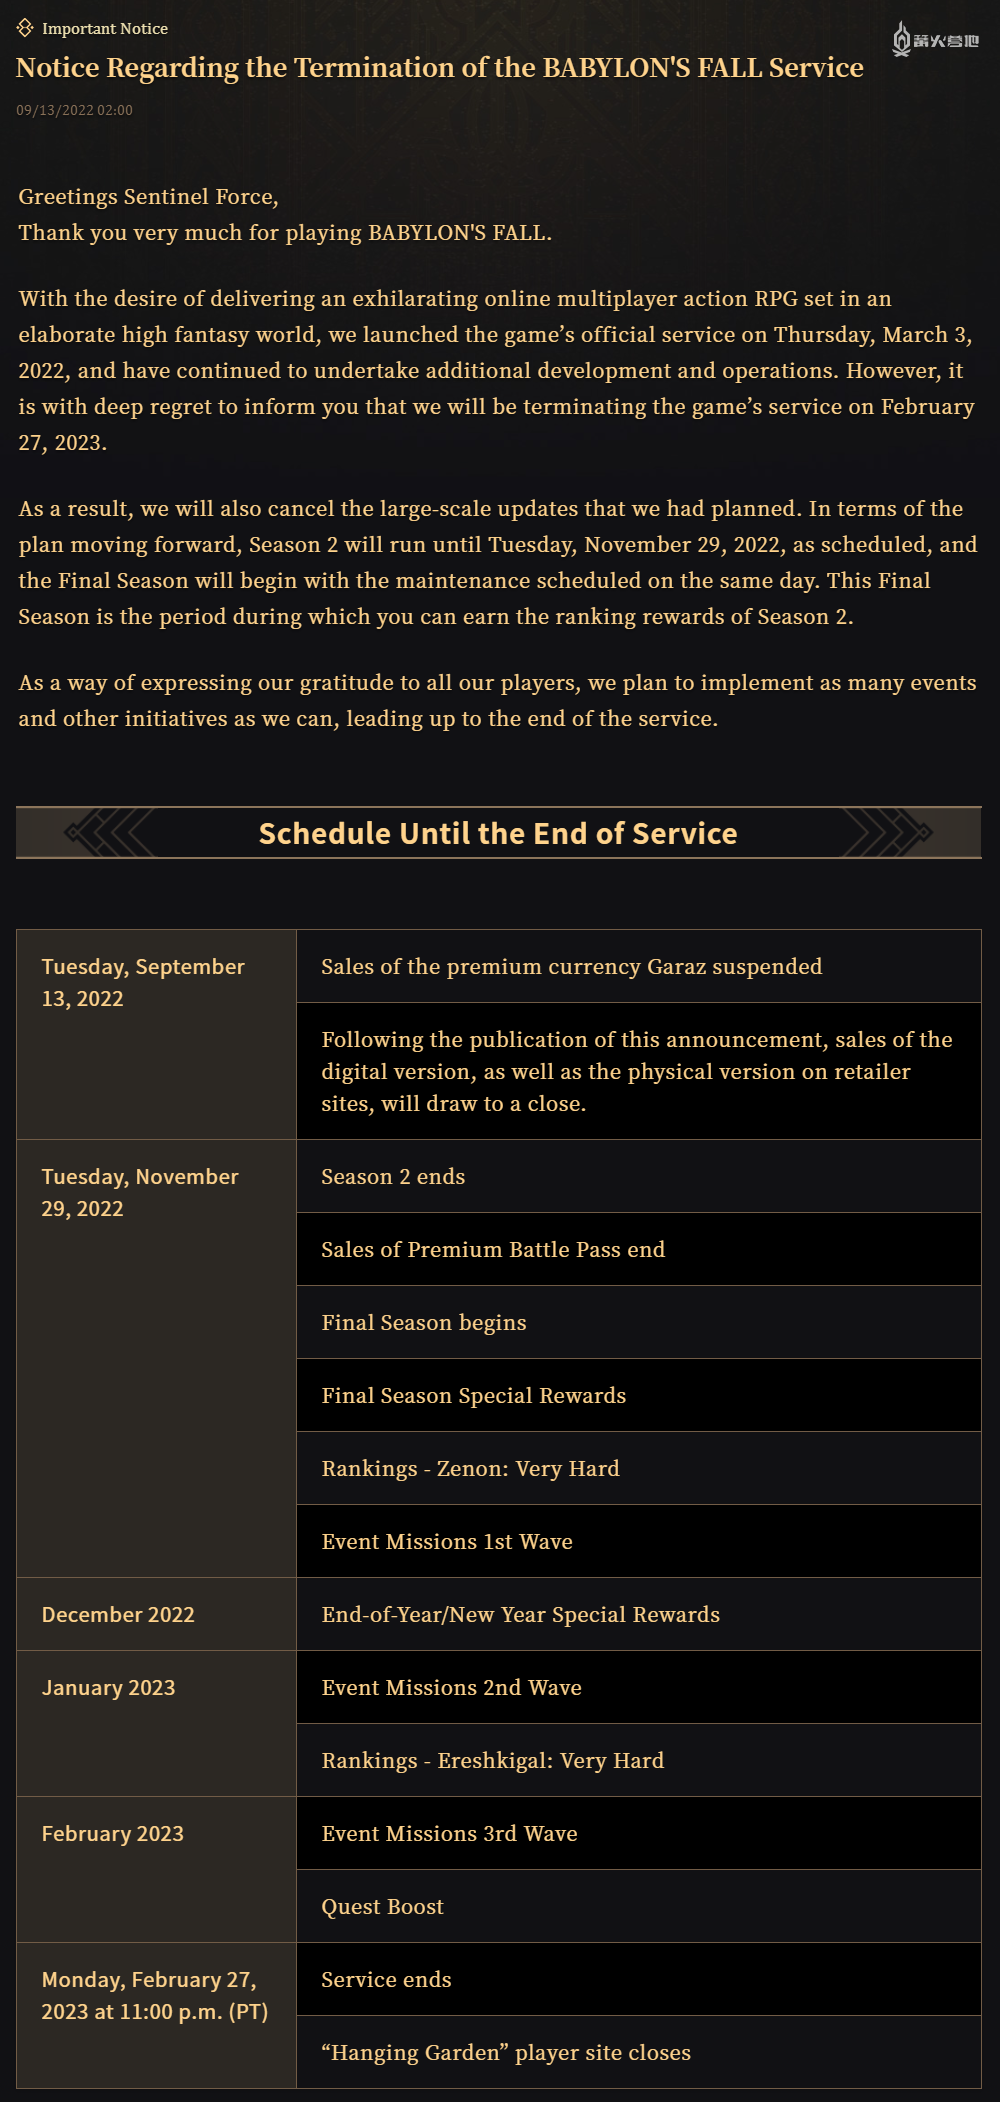
Task: Select the Final Season begins entry
Action: click(424, 1323)
